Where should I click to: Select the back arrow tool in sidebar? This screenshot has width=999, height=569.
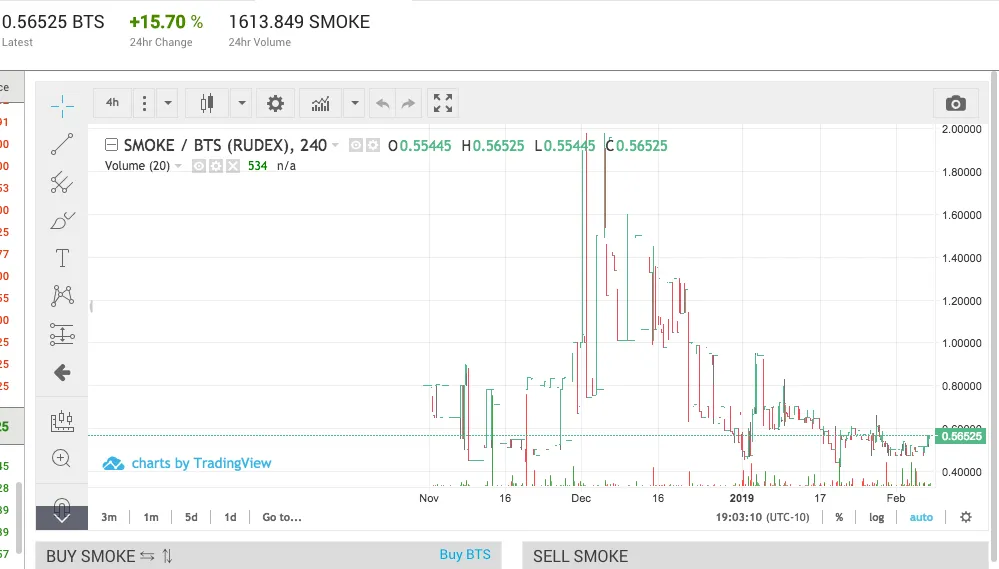pyautogui.click(x=62, y=373)
